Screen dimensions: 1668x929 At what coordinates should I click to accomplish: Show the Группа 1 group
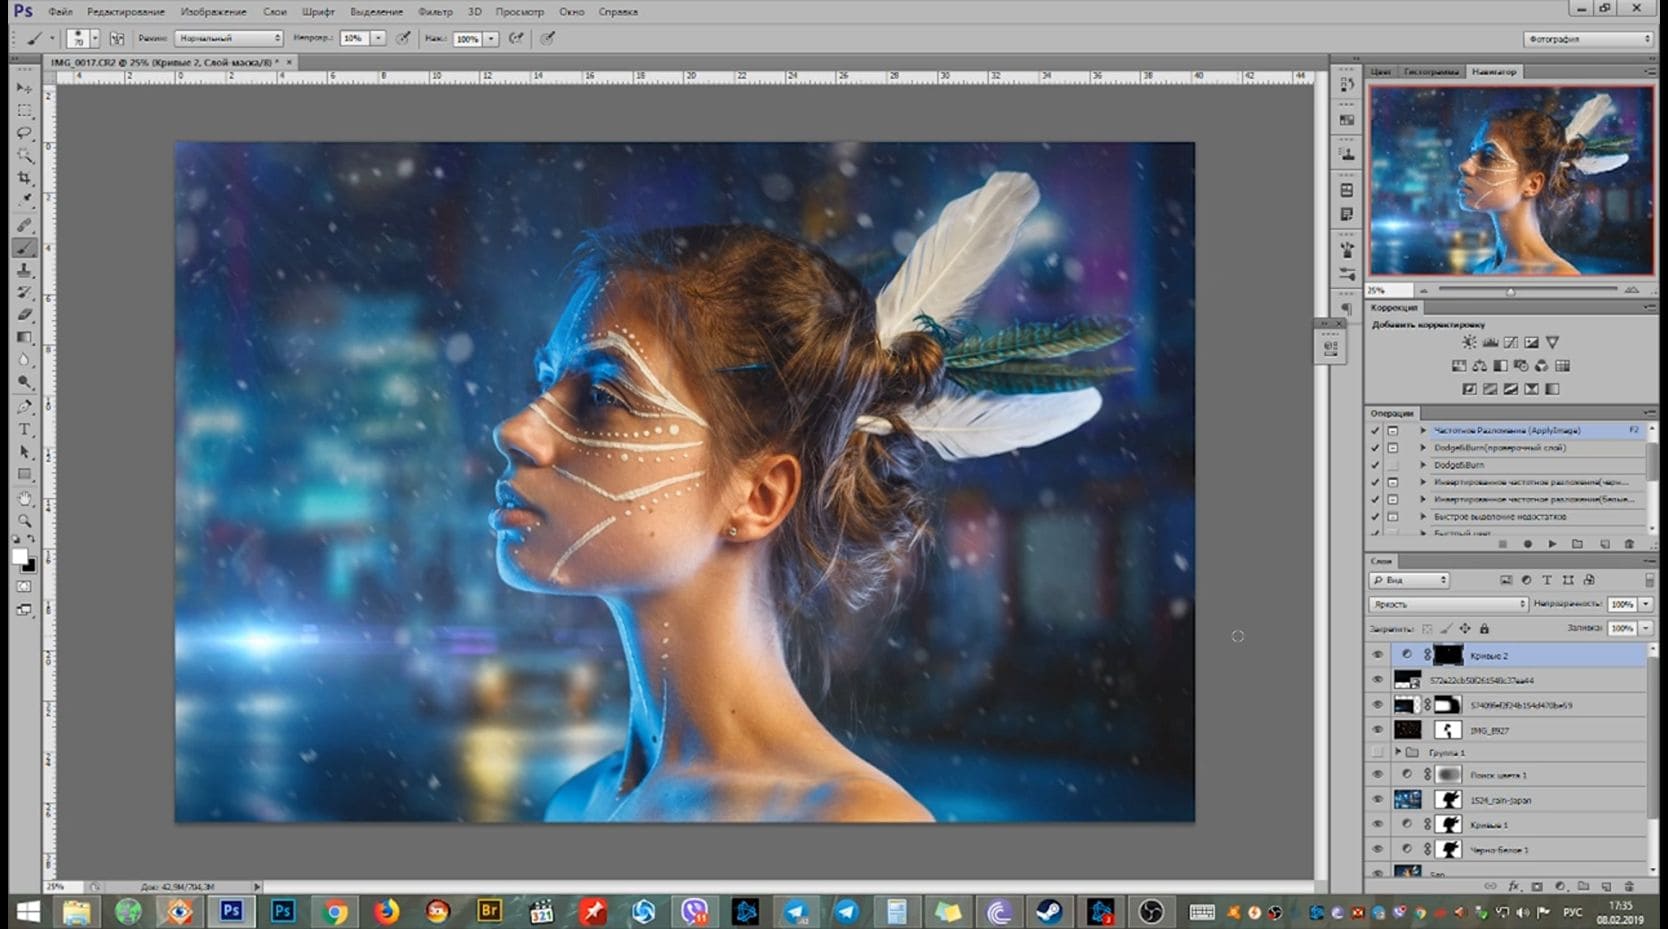[1378, 752]
